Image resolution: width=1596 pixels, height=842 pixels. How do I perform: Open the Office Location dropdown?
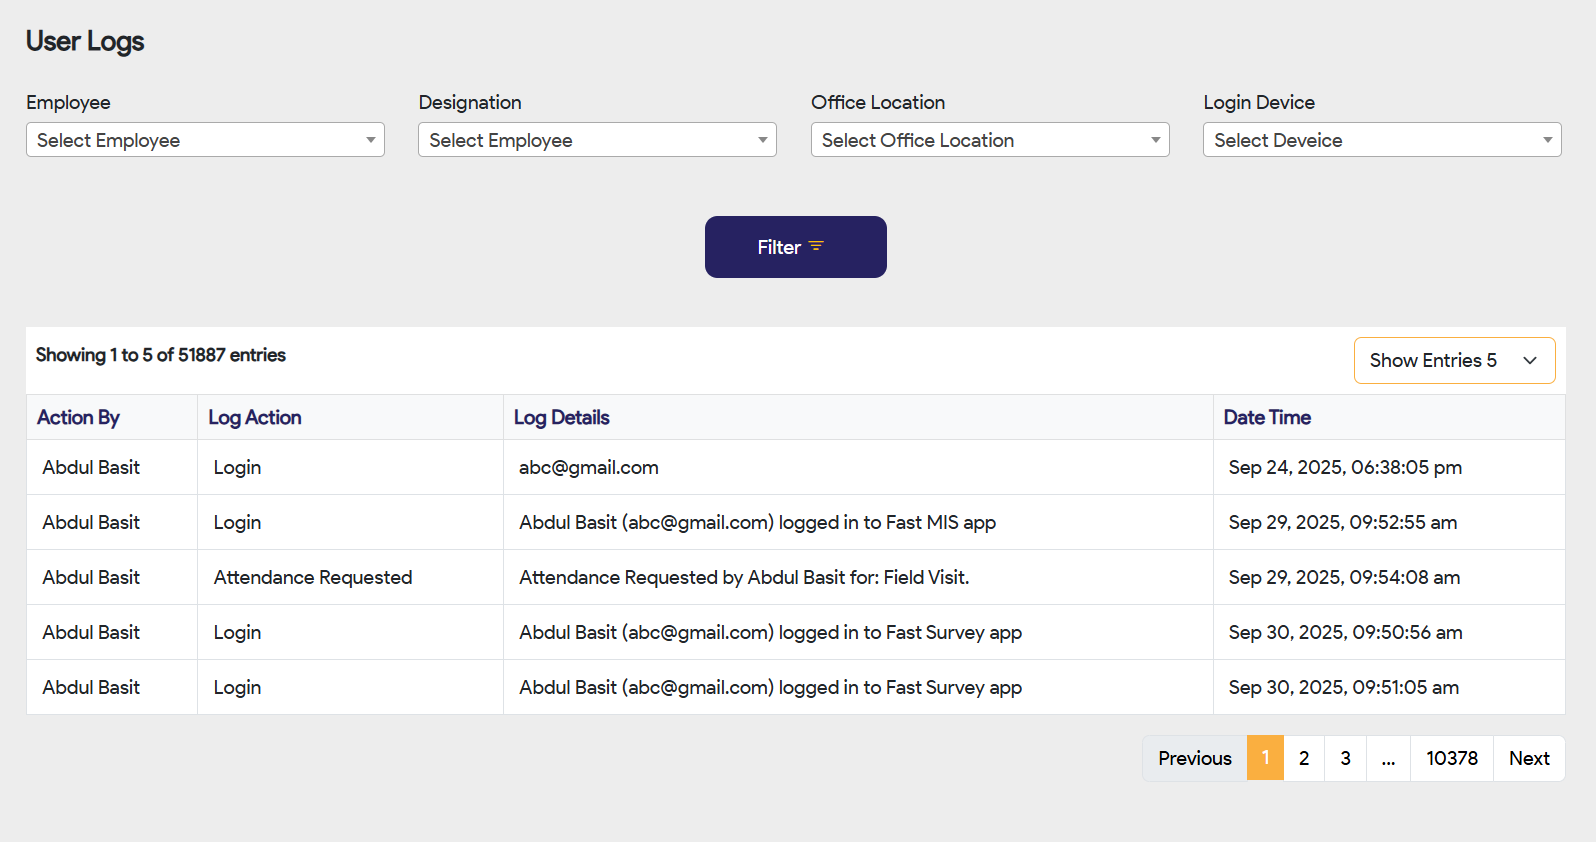(989, 140)
